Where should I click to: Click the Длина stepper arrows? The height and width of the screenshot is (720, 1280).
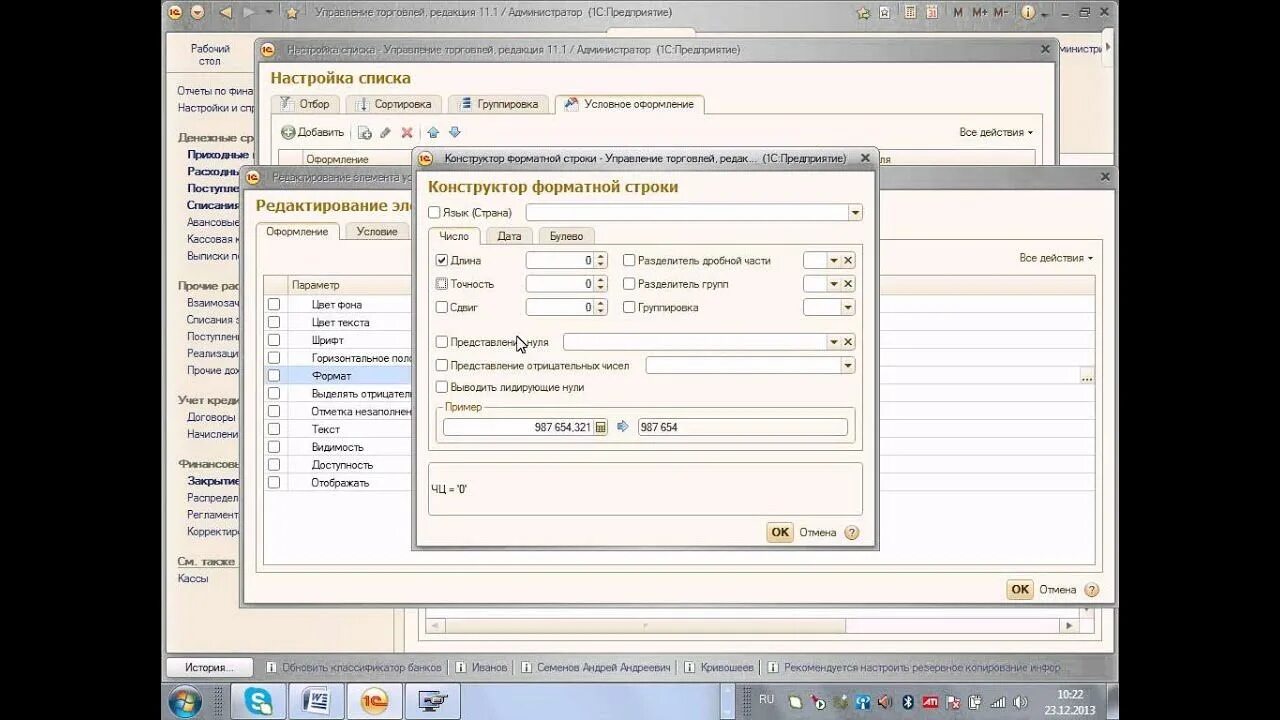pyautogui.click(x=600, y=260)
